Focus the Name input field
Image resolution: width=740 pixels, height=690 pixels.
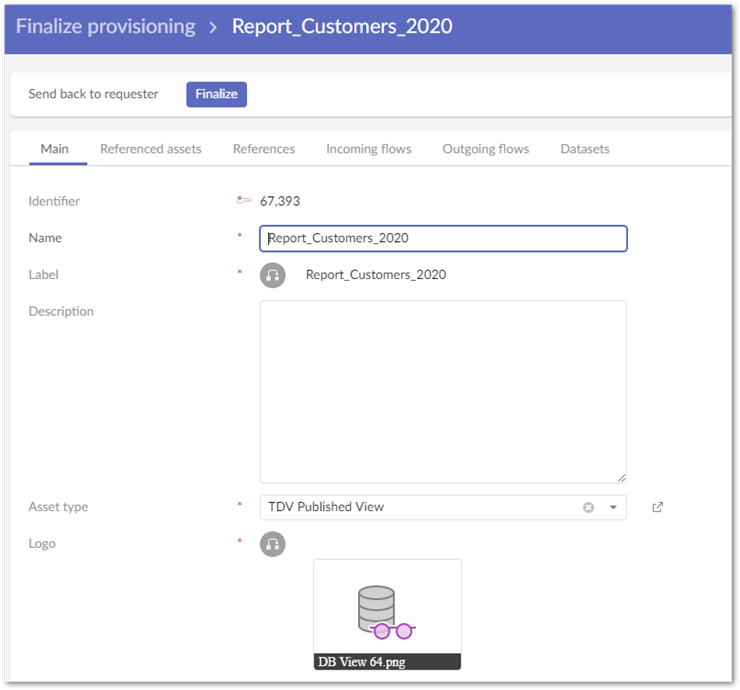tap(443, 238)
